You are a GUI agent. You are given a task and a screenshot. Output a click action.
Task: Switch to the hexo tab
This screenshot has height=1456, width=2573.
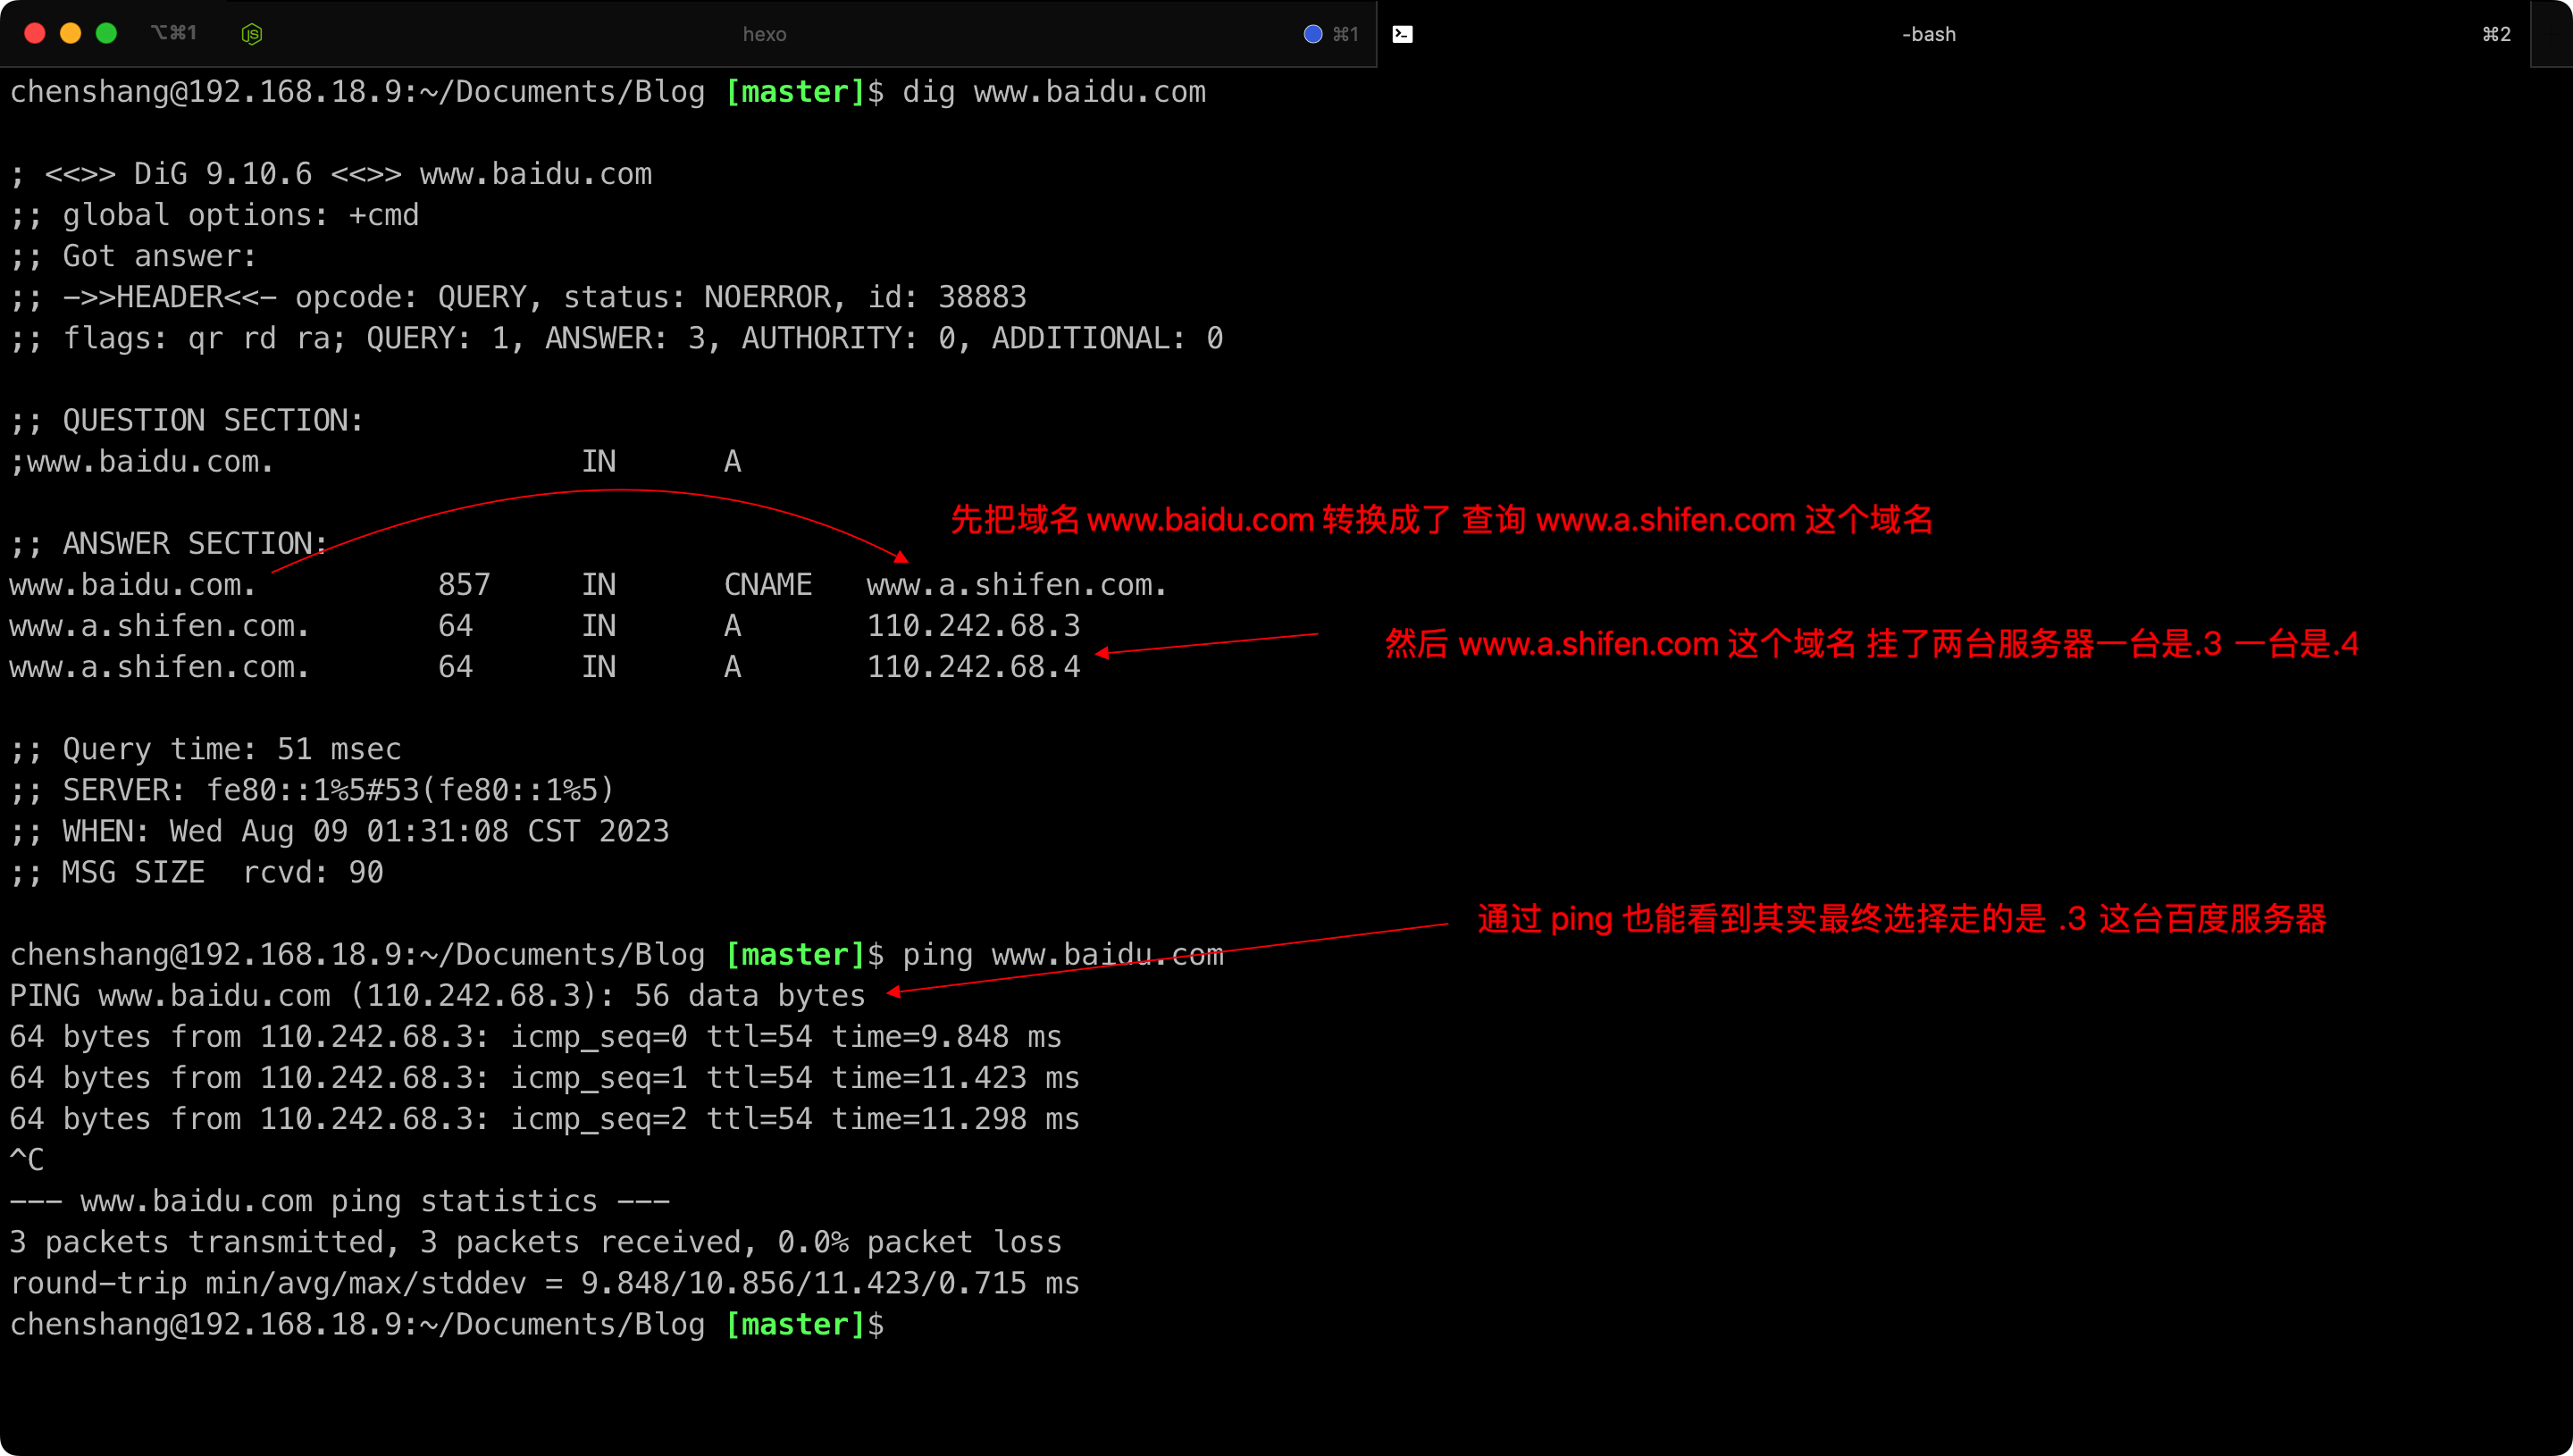(764, 34)
